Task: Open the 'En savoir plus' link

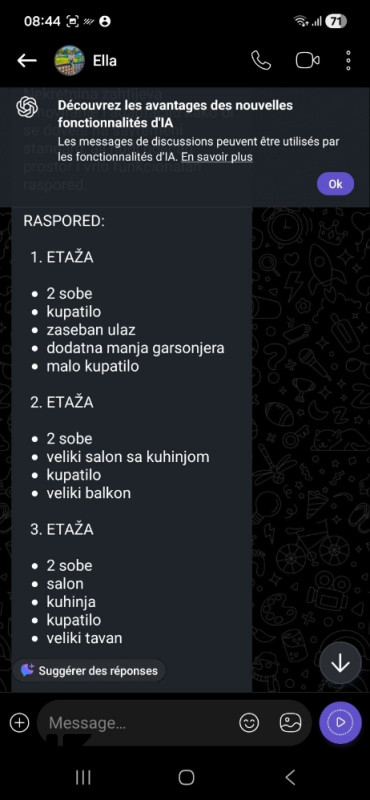Action: point(216,157)
